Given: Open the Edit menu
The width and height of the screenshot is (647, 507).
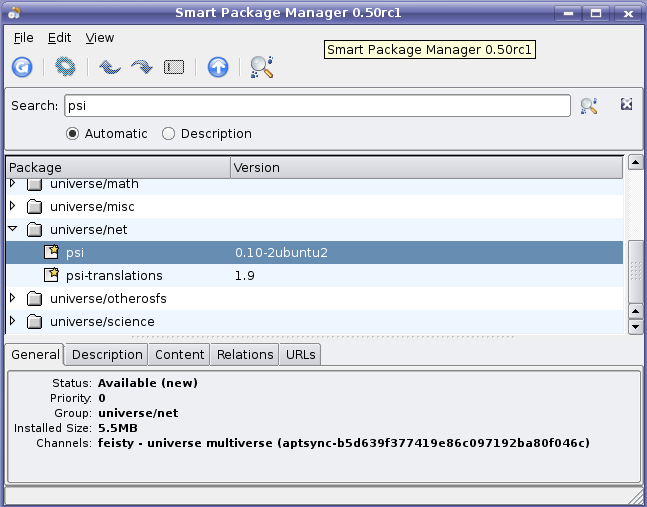Looking at the screenshot, I should click(59, 38).
